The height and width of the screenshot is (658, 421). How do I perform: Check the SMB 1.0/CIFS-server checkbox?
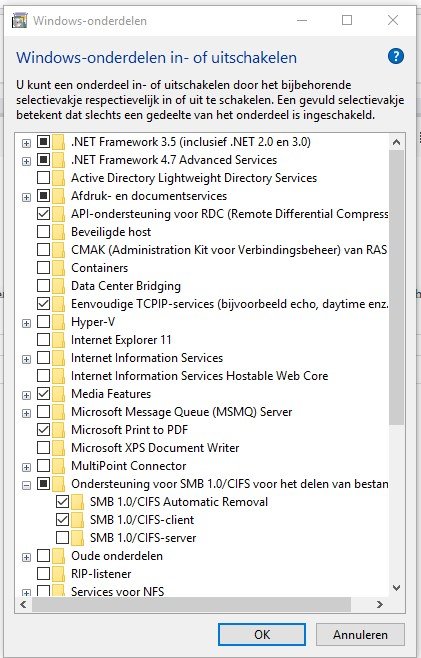[63, 538]
